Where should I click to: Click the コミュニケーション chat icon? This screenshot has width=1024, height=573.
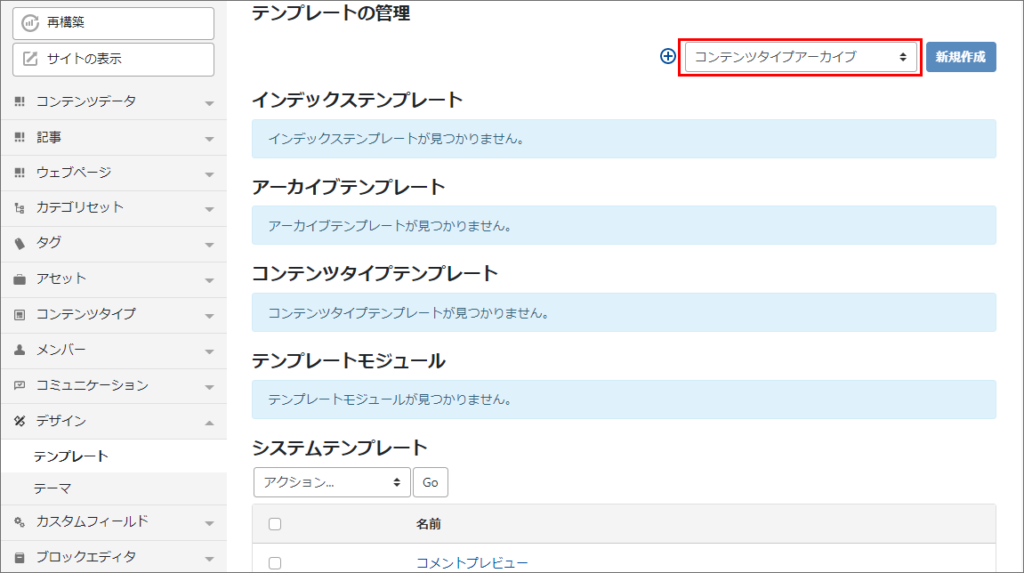click(20, 385)
